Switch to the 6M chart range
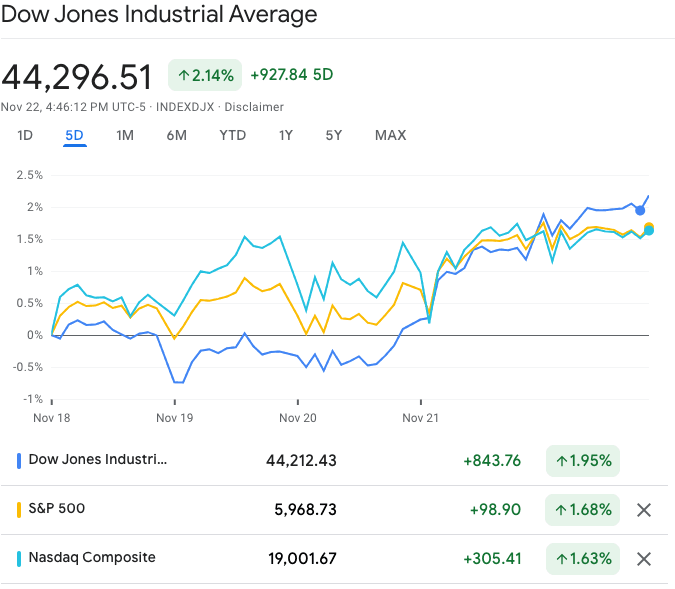Screen dimensions: 675x589 click(x=176, y=135)
